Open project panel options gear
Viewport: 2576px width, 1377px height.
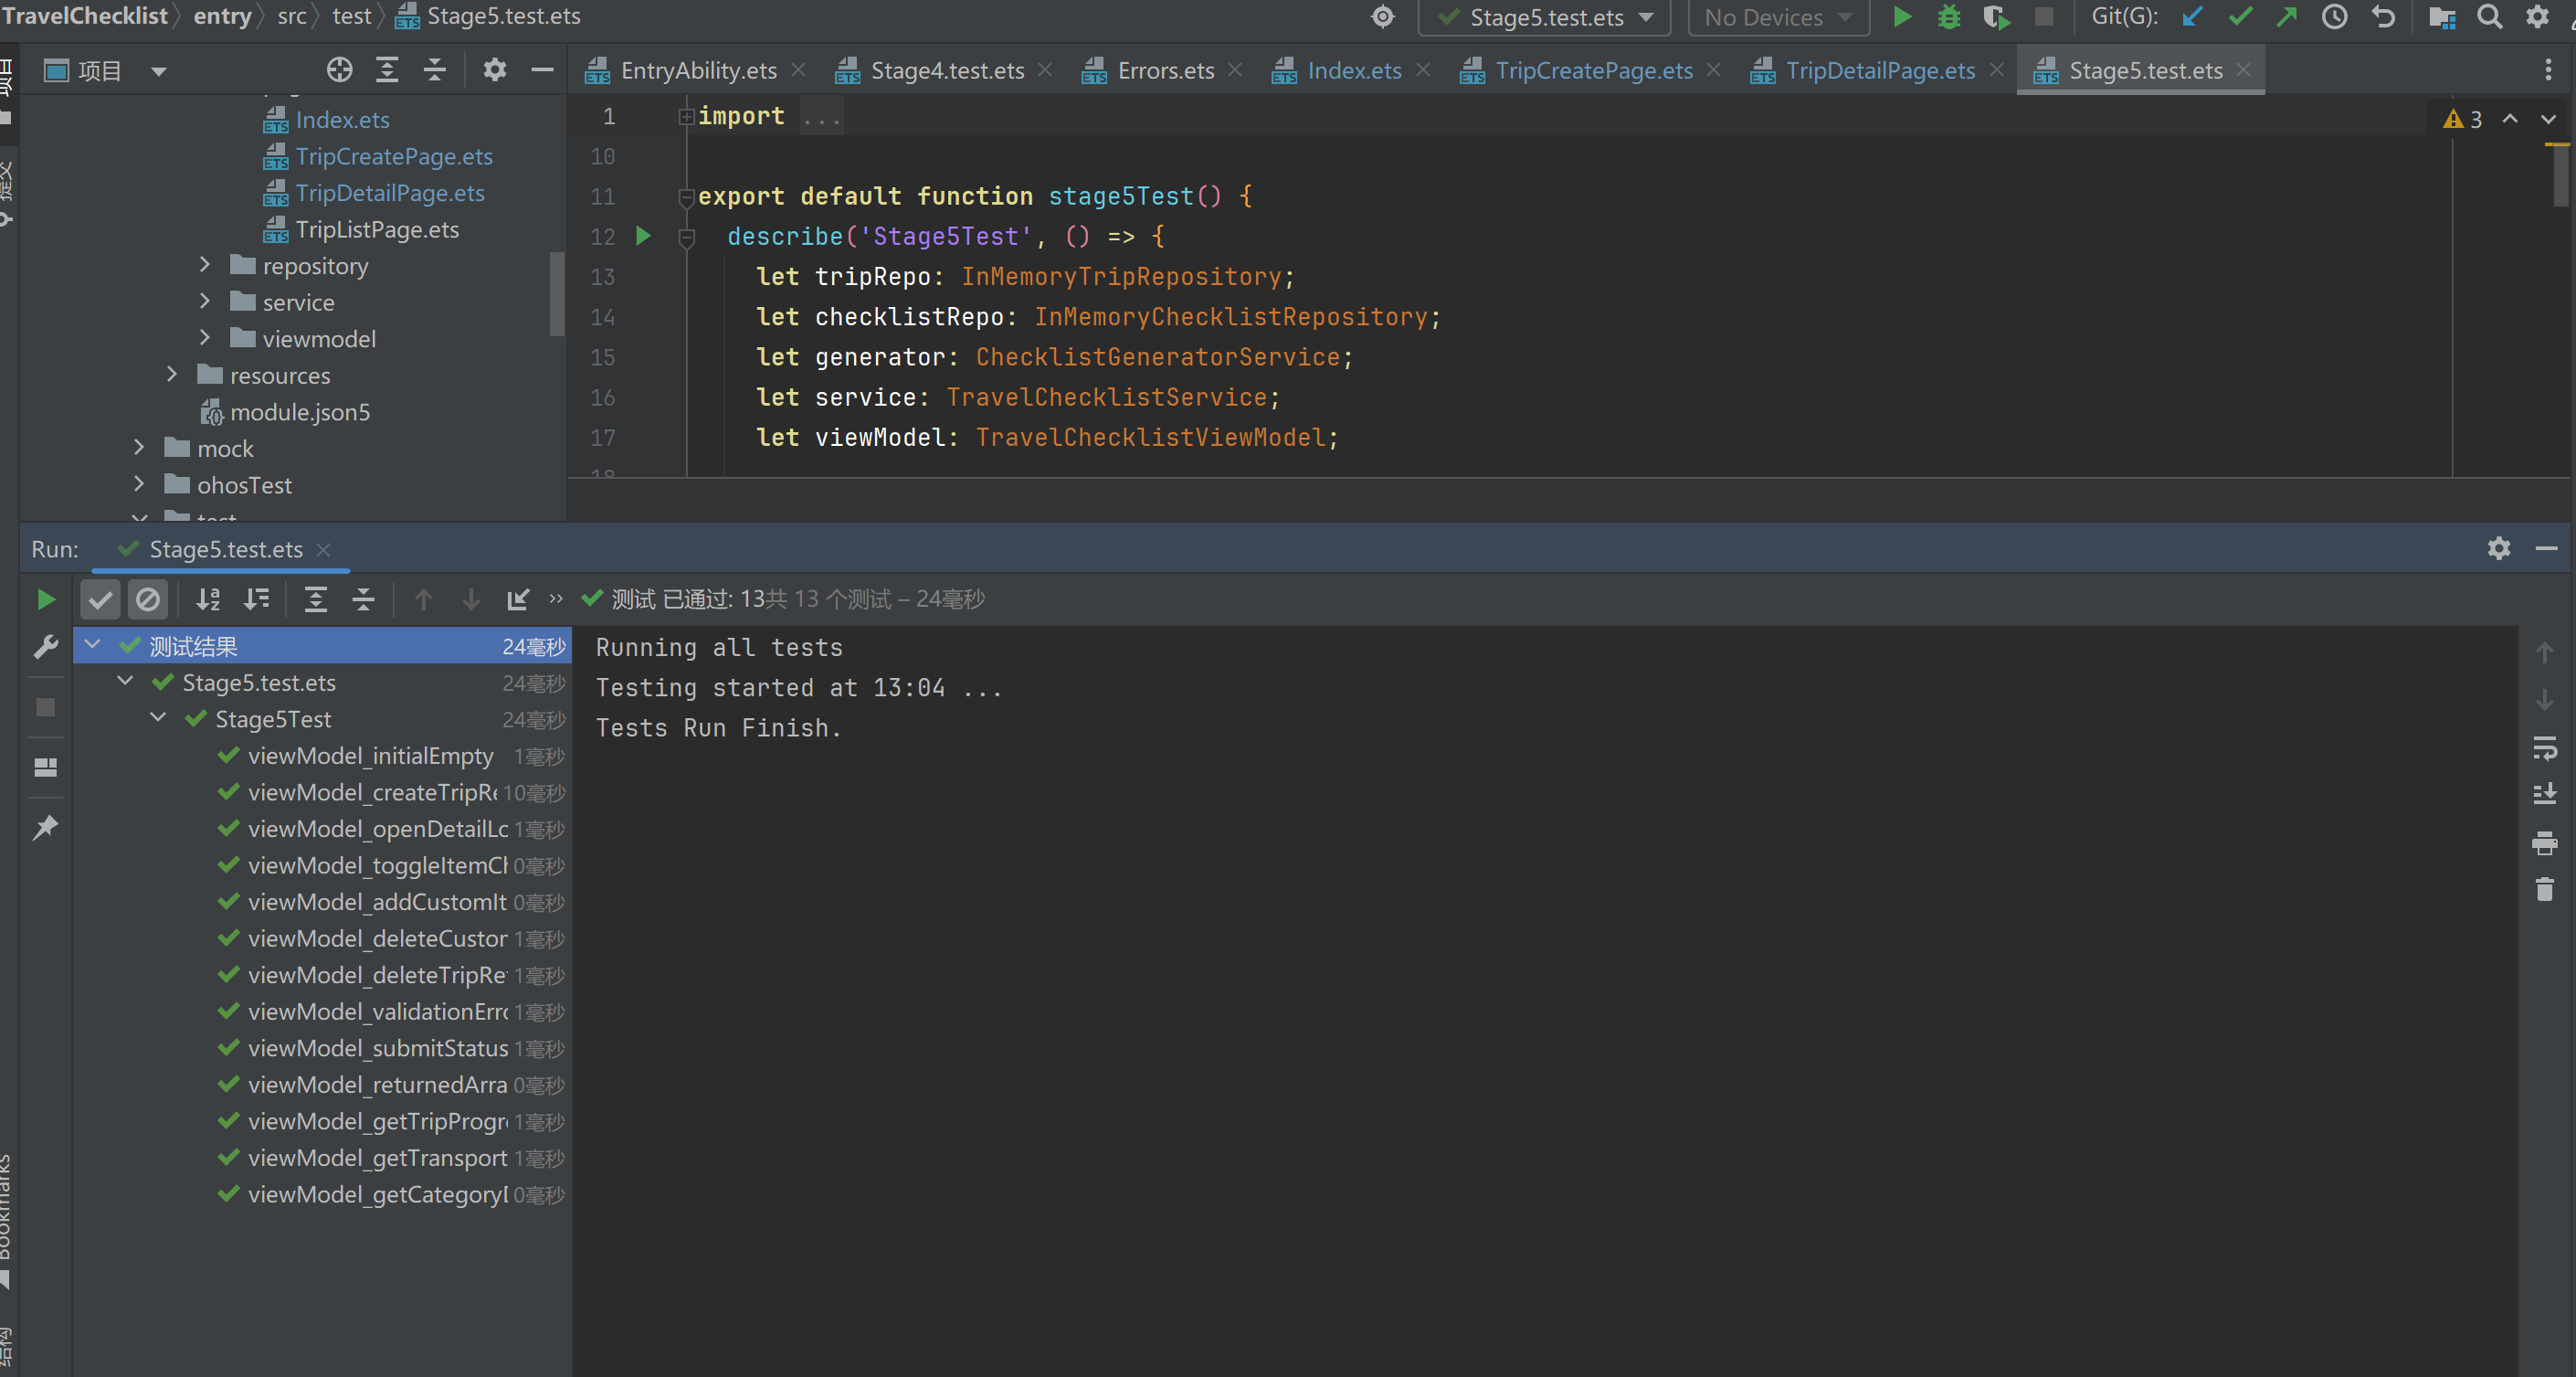click(495, 70)
